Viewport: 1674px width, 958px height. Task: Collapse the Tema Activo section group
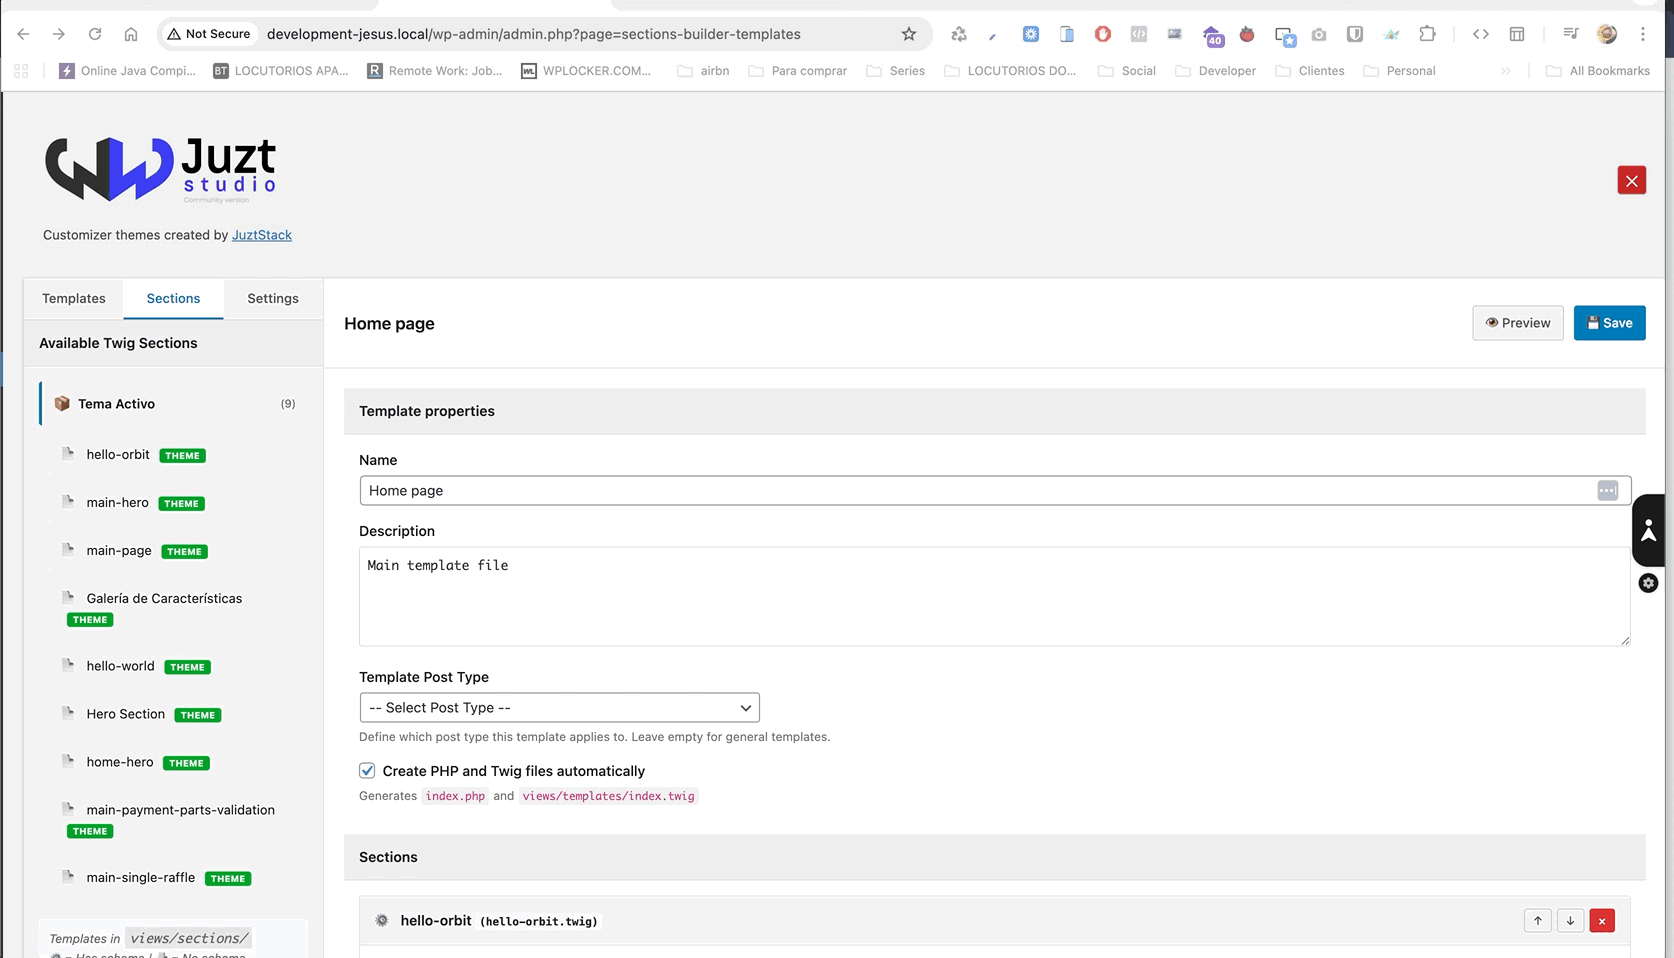[174, 404]
